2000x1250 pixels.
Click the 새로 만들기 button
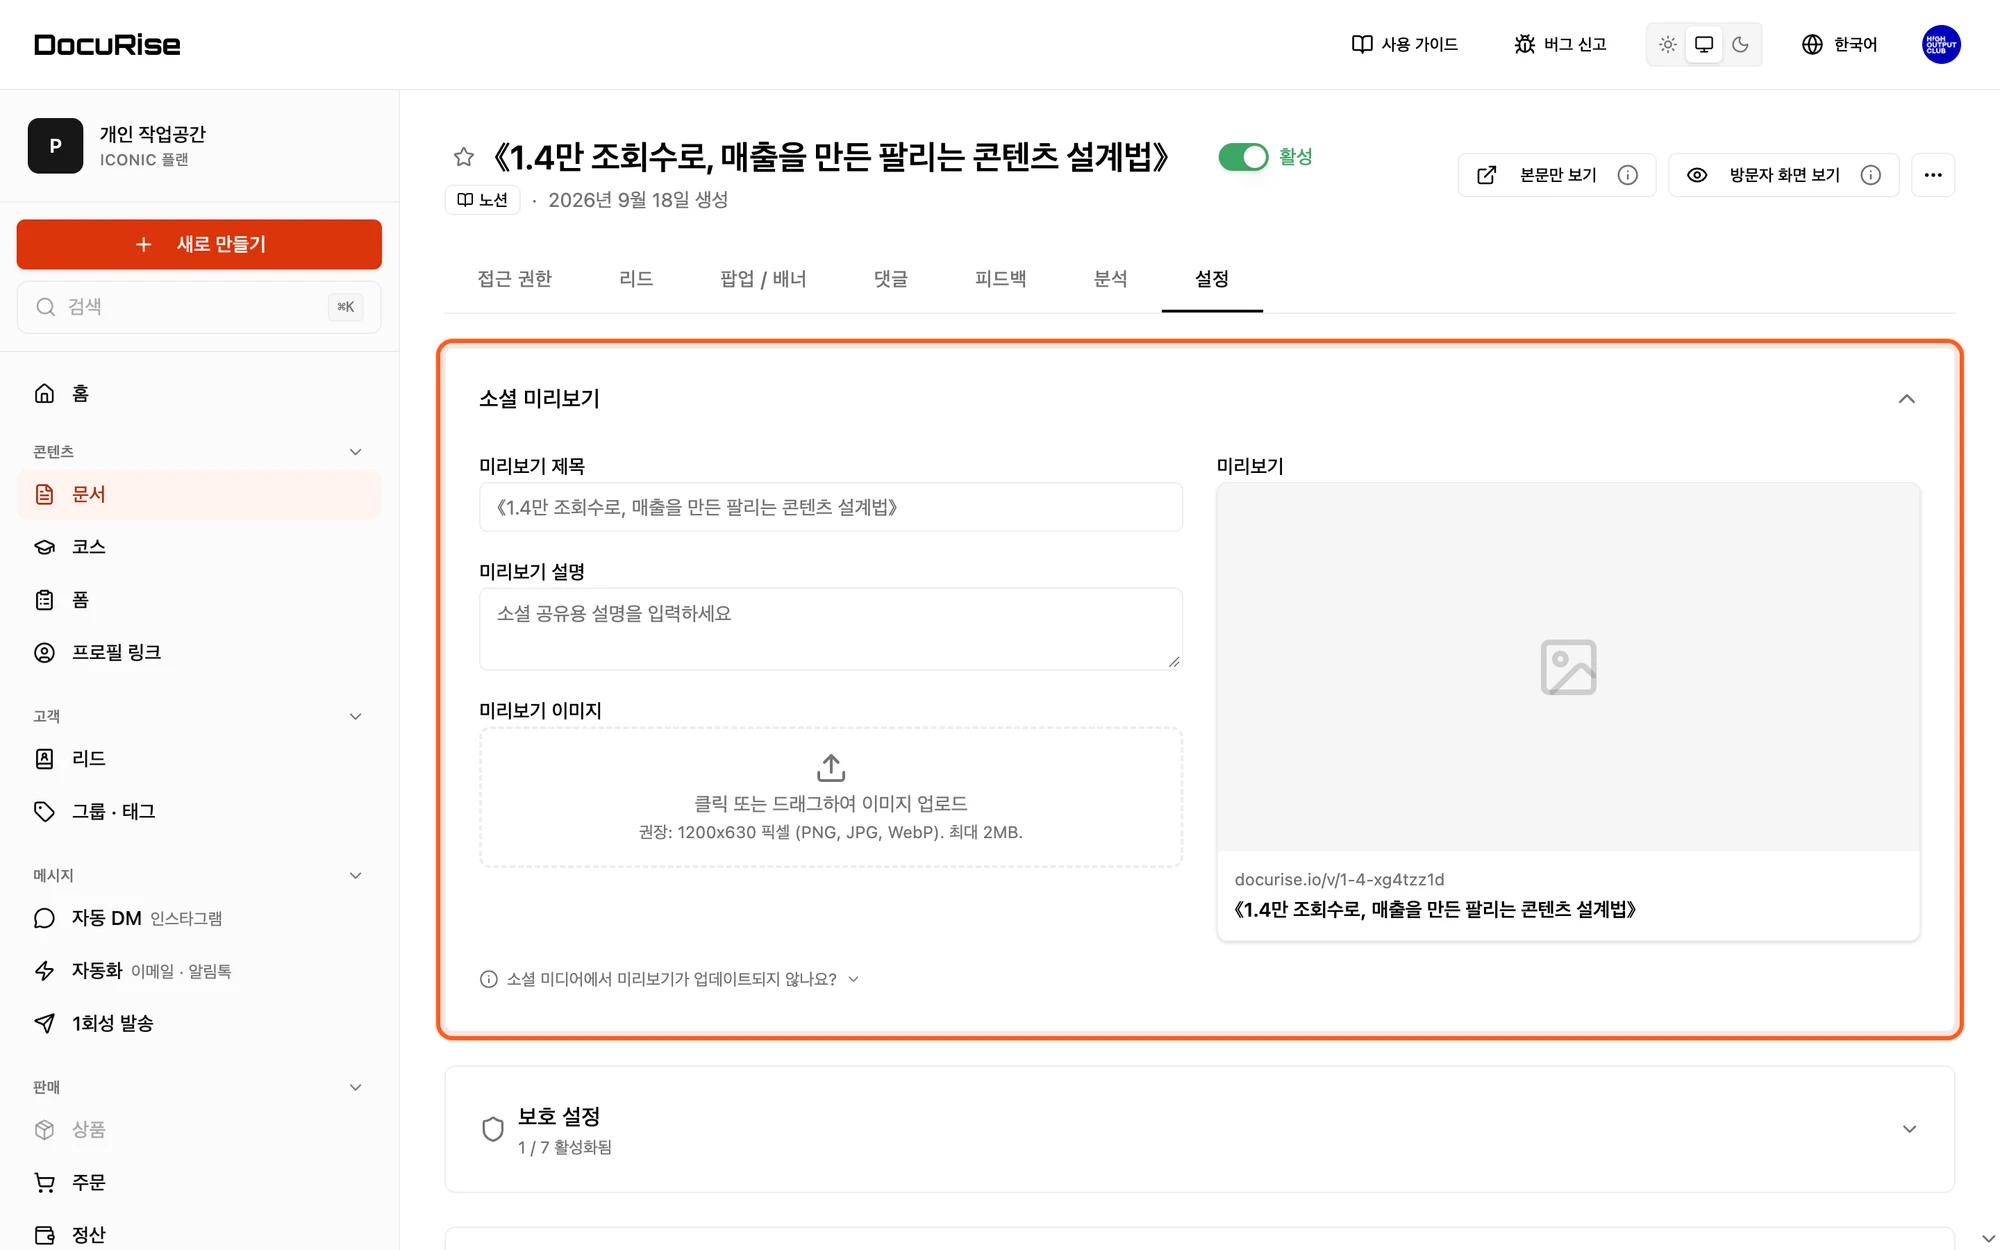pyautogui.click(x=199, y=244)
